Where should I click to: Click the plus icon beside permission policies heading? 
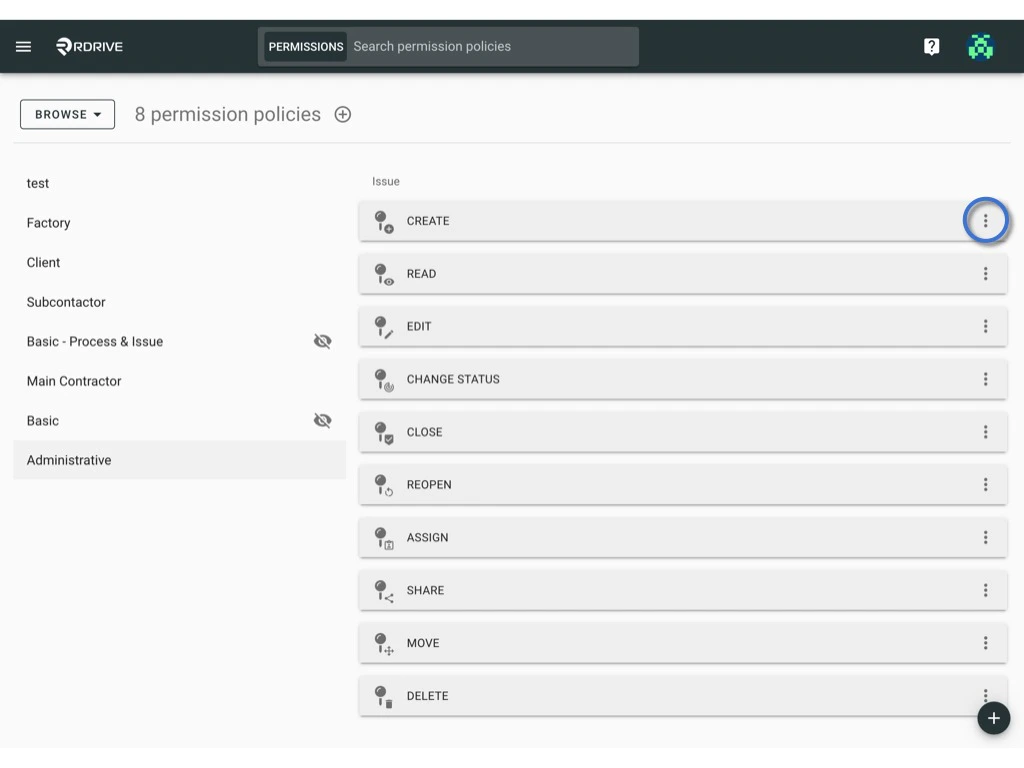tap(342, 114)
